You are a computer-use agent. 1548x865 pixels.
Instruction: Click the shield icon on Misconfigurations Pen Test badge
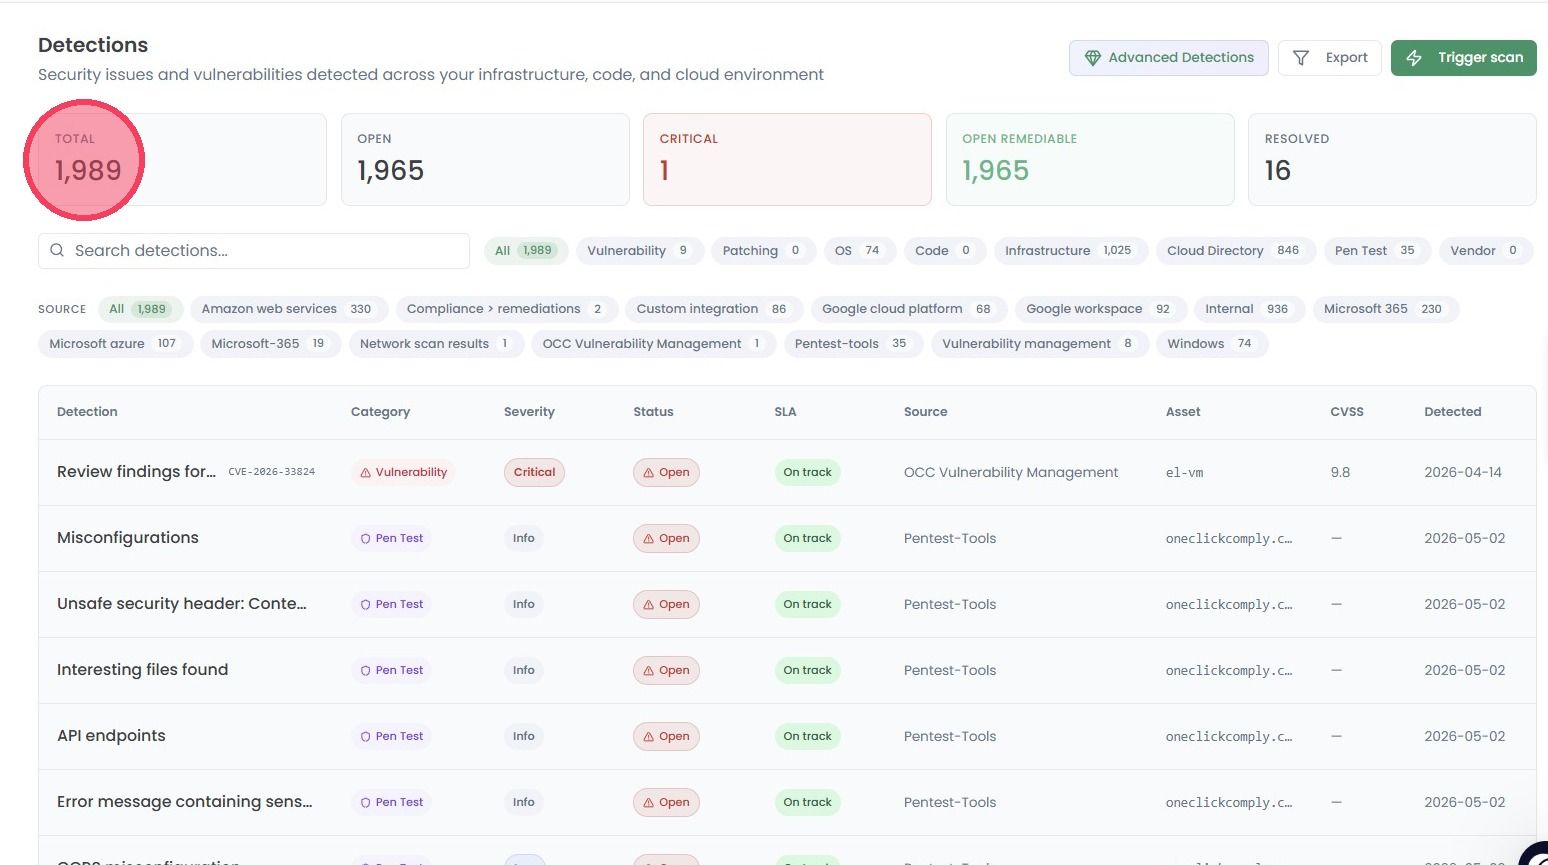click(366, 539)
